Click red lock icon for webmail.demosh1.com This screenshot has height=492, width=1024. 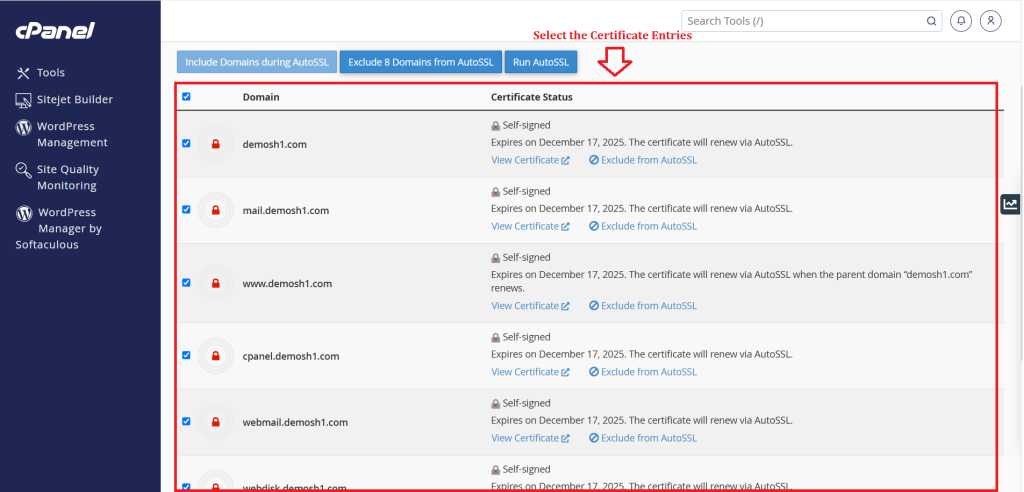pos(216,422)
